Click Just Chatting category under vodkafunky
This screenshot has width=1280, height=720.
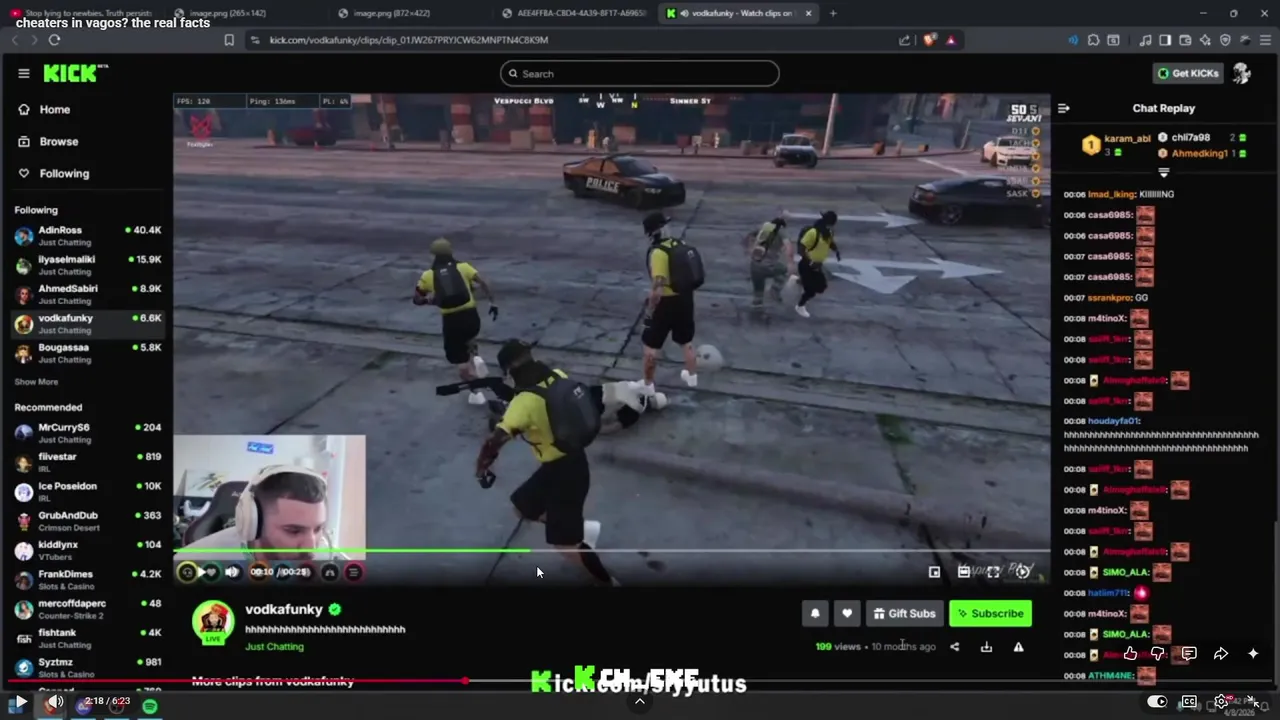coord(274,647)
